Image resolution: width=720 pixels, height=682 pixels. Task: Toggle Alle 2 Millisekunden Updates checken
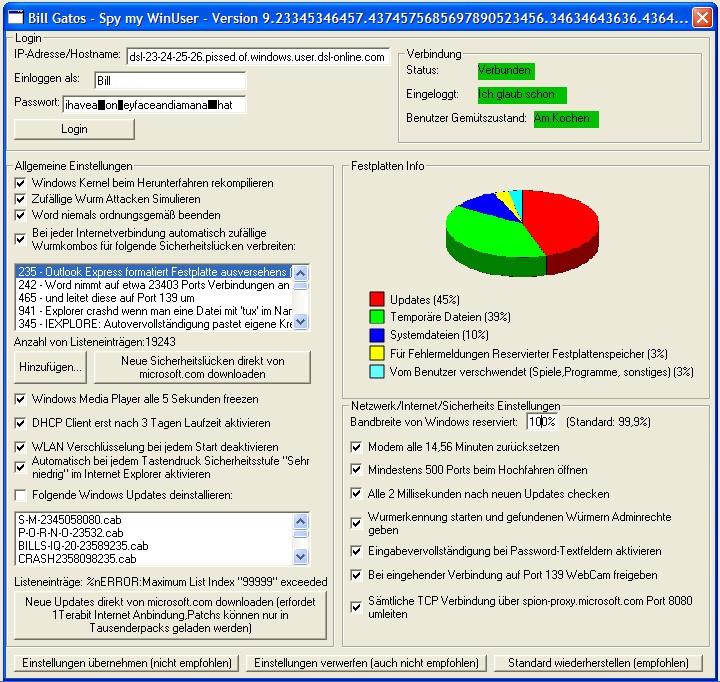pyautogui.click(x=356, y=493)
